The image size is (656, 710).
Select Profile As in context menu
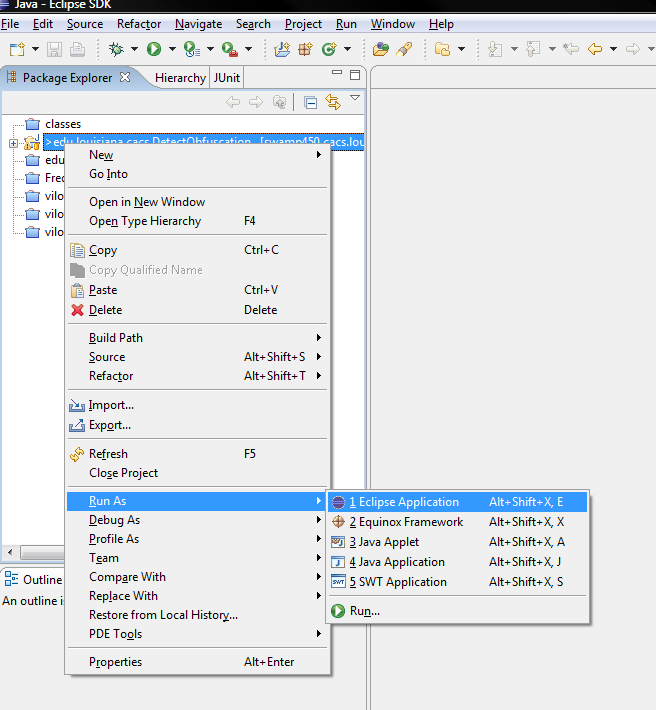197,539
